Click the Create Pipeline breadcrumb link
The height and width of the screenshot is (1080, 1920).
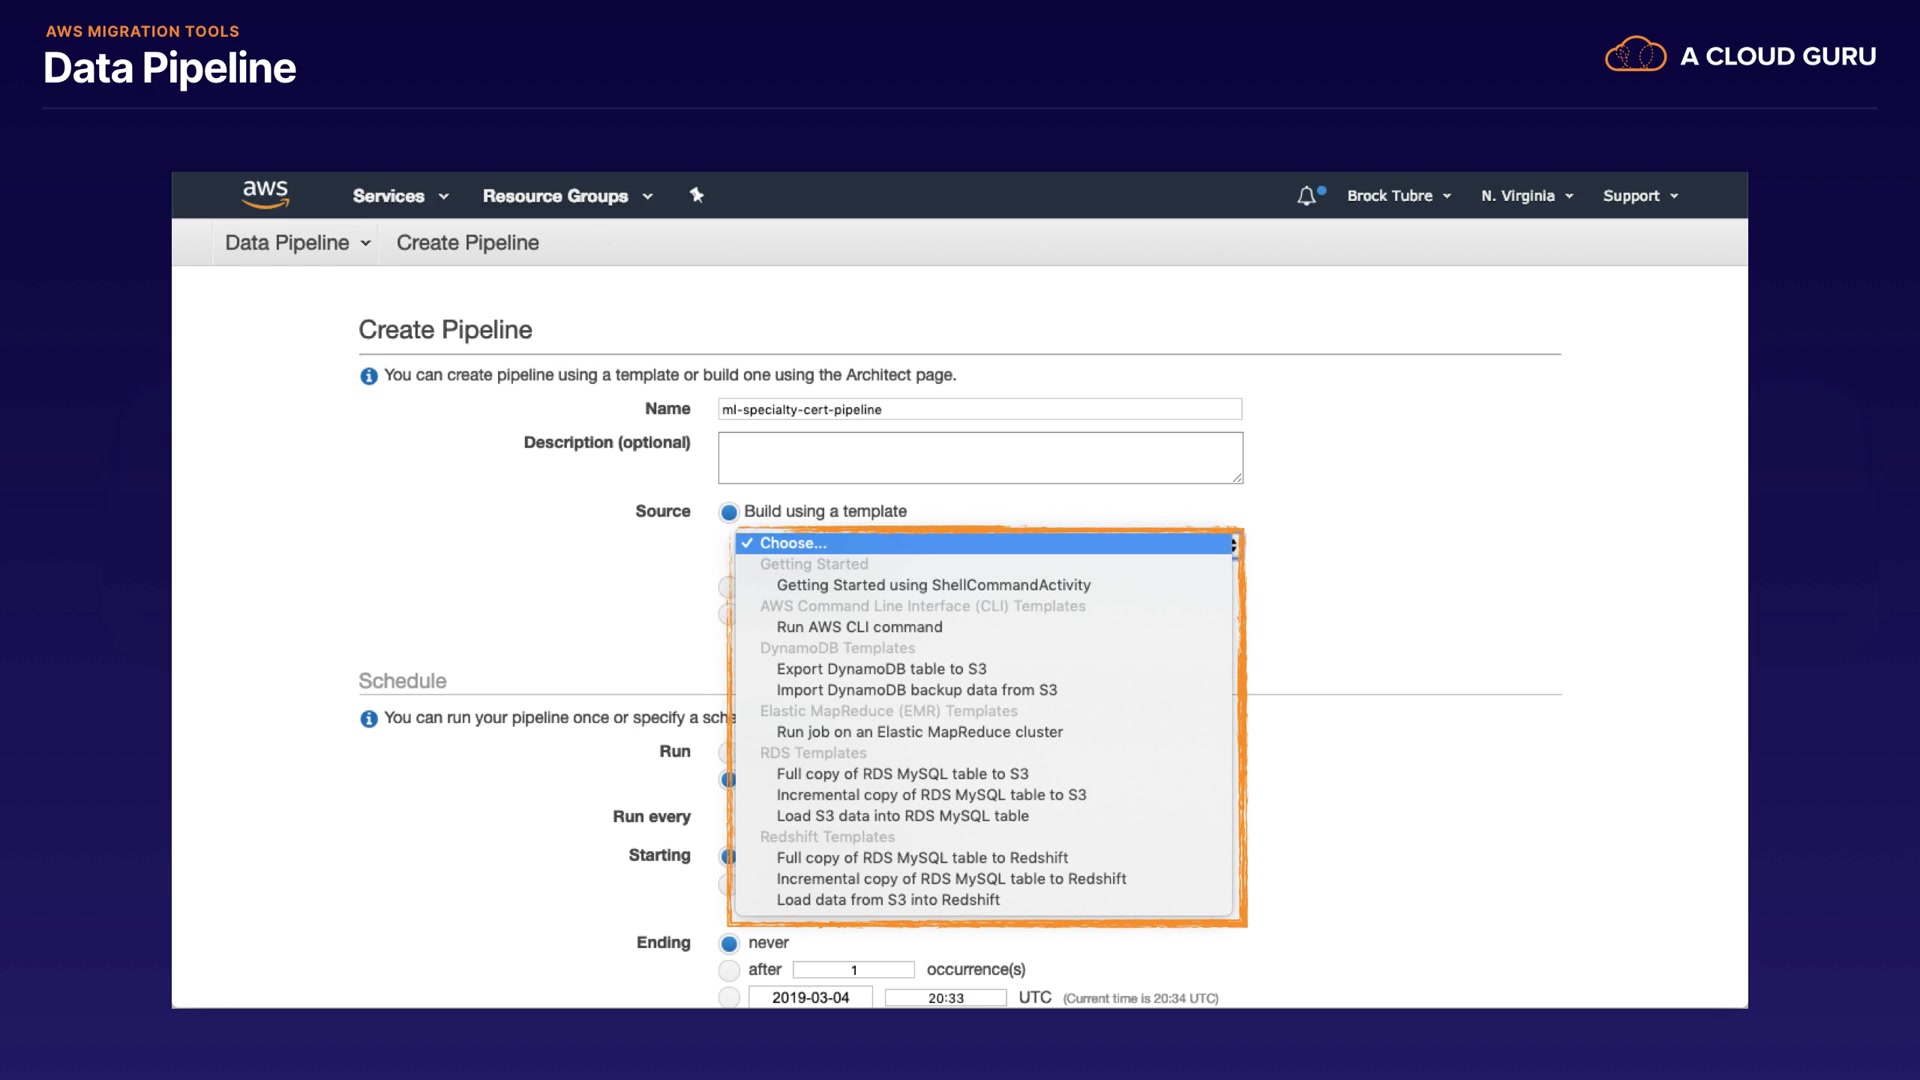click(x=467, y=243)
